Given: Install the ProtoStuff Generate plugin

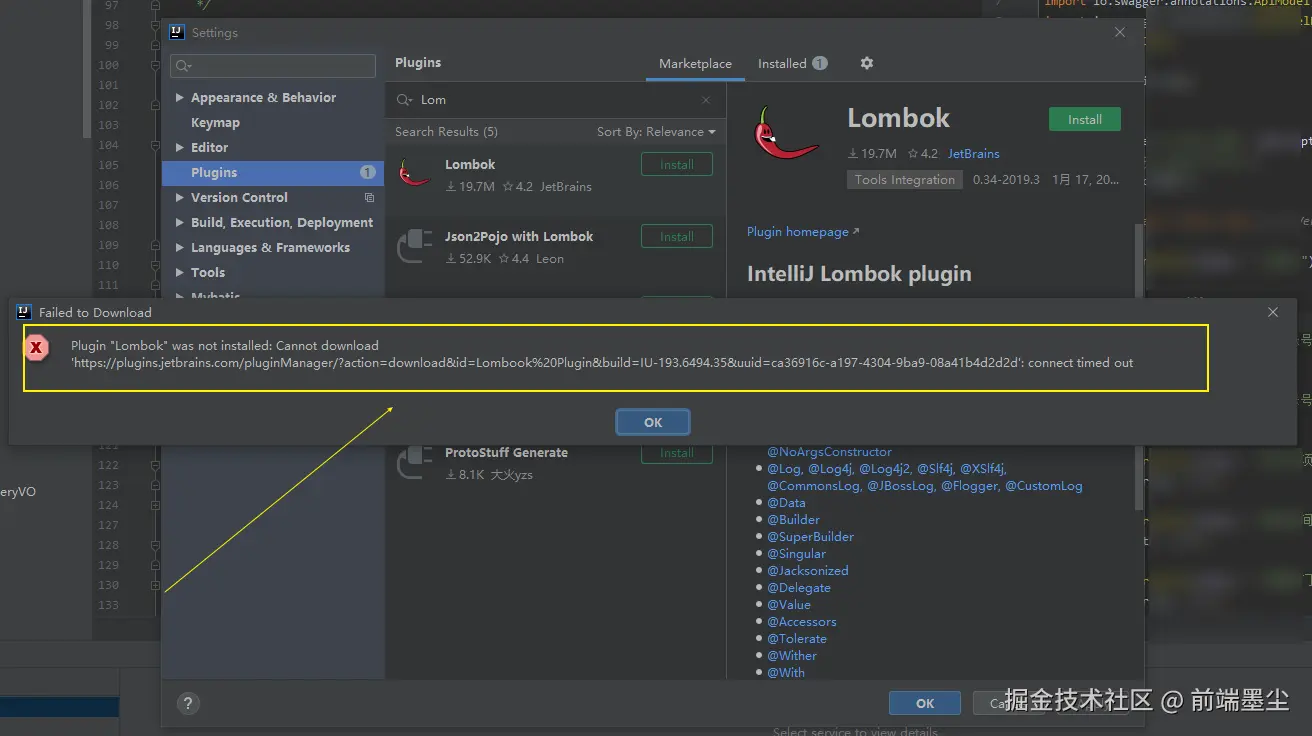Looking at the screenshot, I should pyautogui.click(x=677, y=453).
